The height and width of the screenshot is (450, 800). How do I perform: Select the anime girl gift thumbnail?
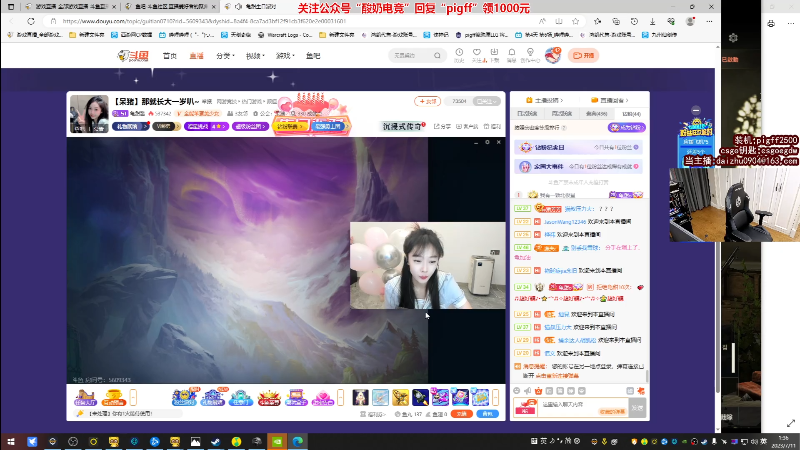pyautogui.click(x=361, y=397)
